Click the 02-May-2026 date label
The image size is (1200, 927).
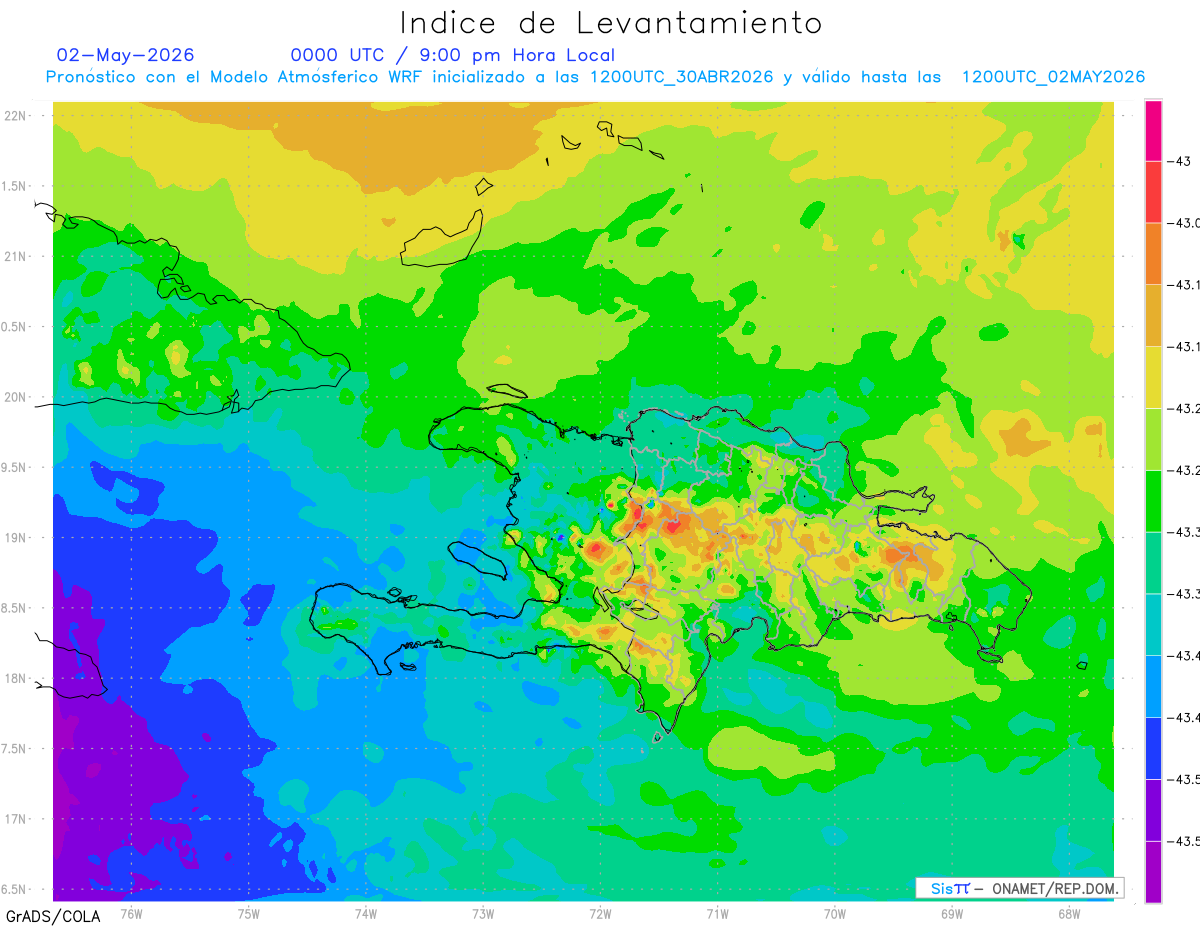126,55
